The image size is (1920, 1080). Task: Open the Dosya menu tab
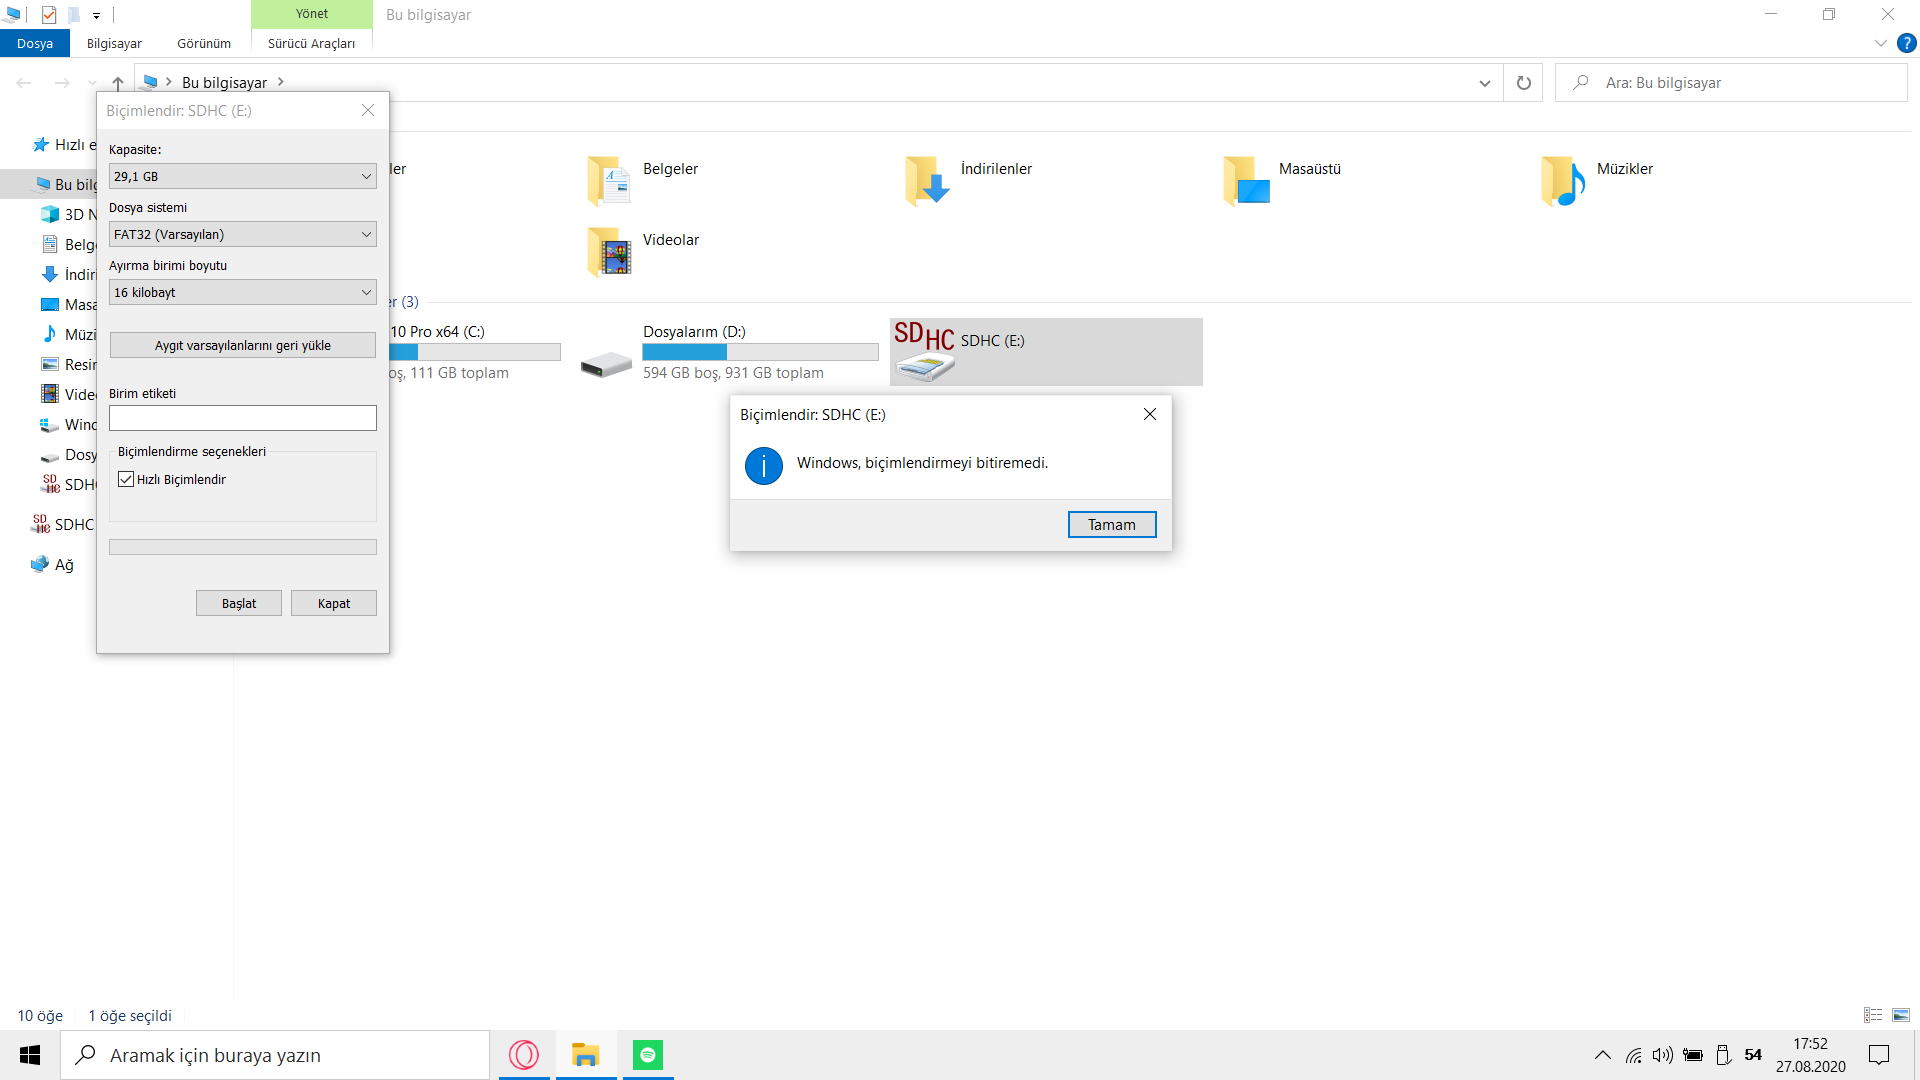[35, 43]
